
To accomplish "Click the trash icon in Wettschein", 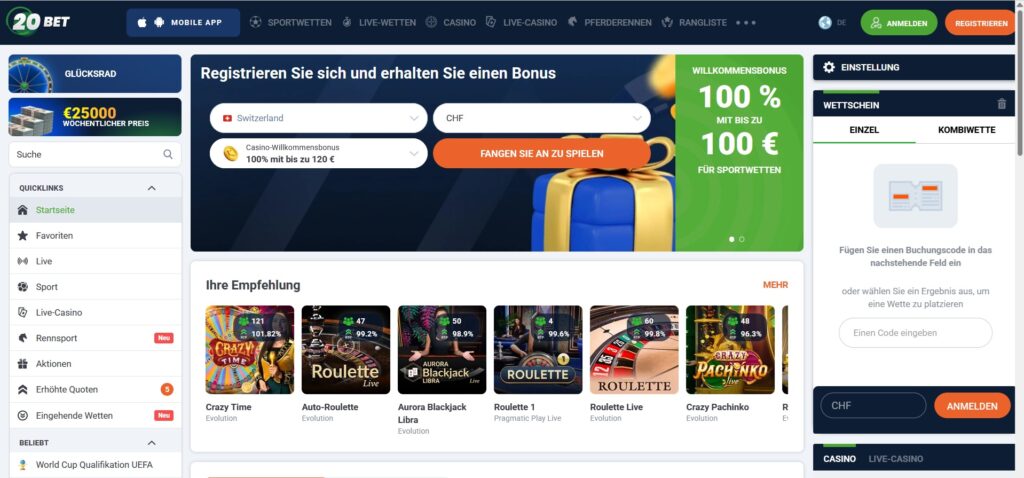I will pyautogui.click(x=1002, y=104).
